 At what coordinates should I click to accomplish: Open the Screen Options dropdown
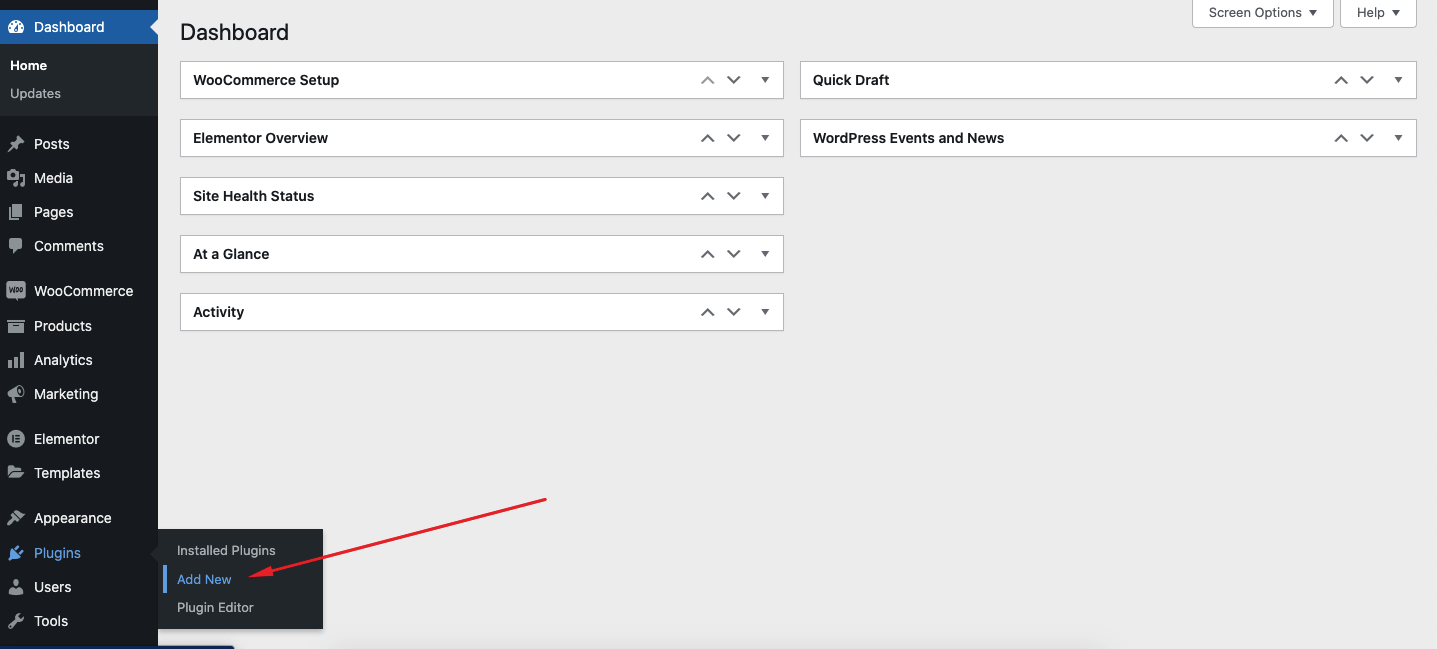pyautogui.click(x=1261, y=12)
